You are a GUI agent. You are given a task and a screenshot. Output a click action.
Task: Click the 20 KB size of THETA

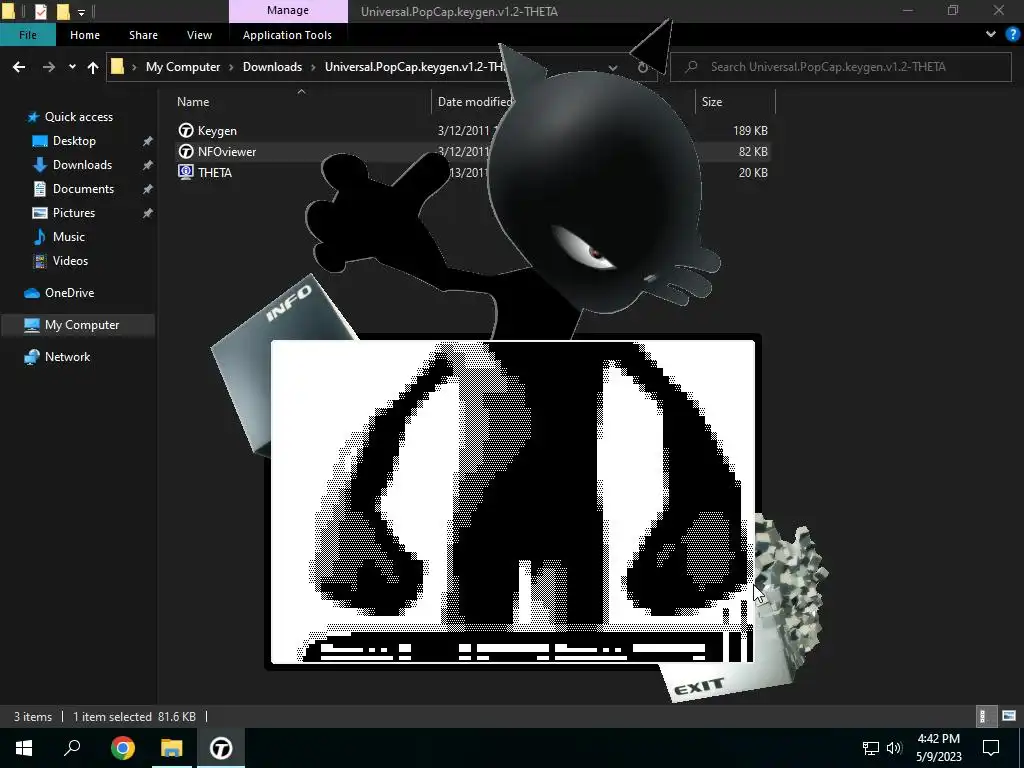tap(752, 172)
